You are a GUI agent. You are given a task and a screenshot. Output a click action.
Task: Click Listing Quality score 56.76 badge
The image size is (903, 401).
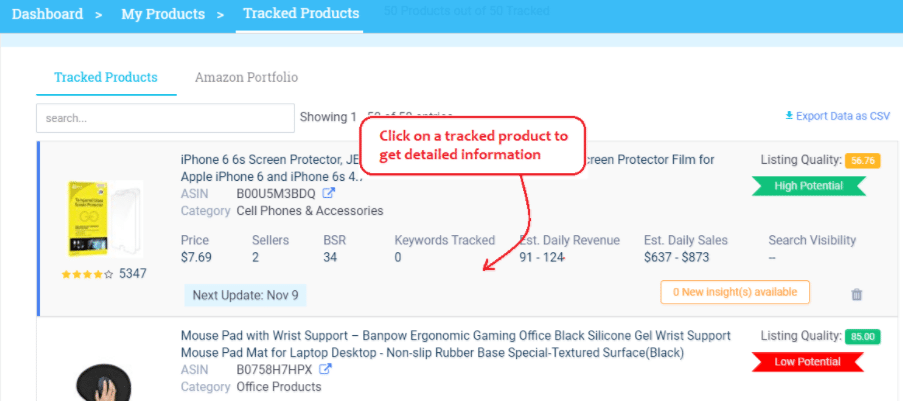coord(863,161)
